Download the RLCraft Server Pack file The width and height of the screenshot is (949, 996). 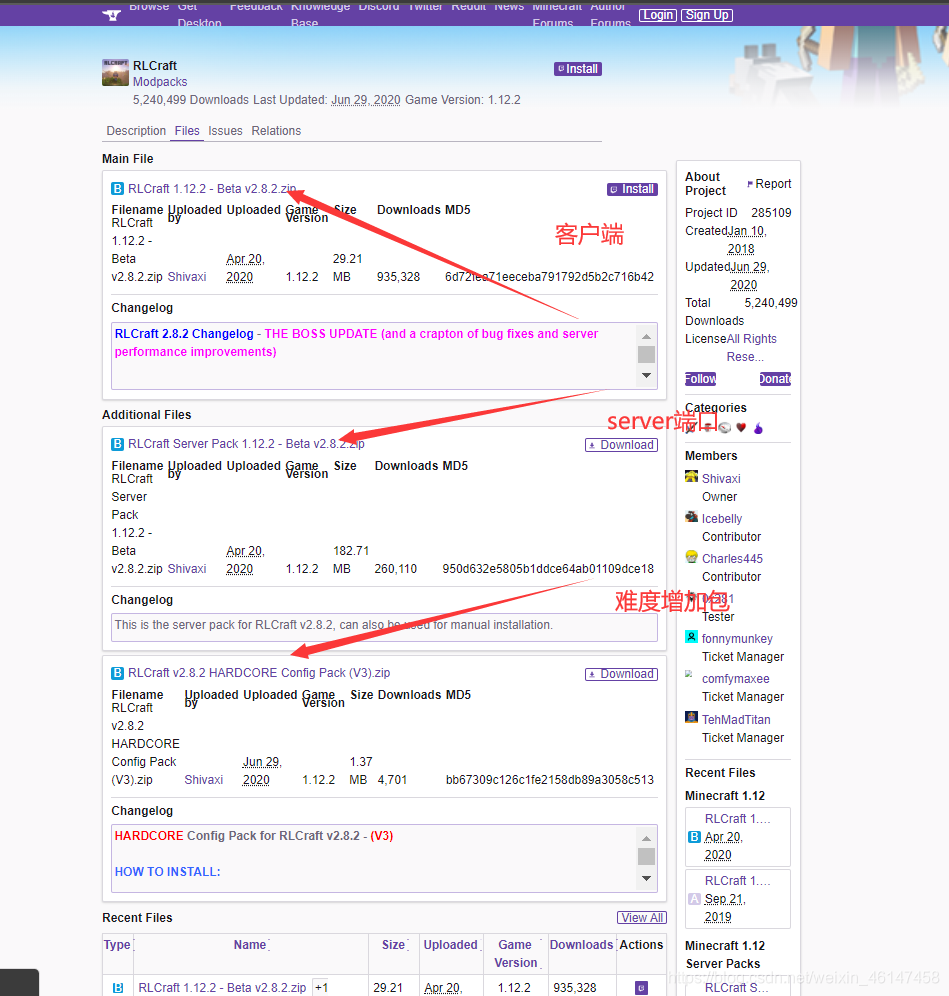tap(621, 445)
